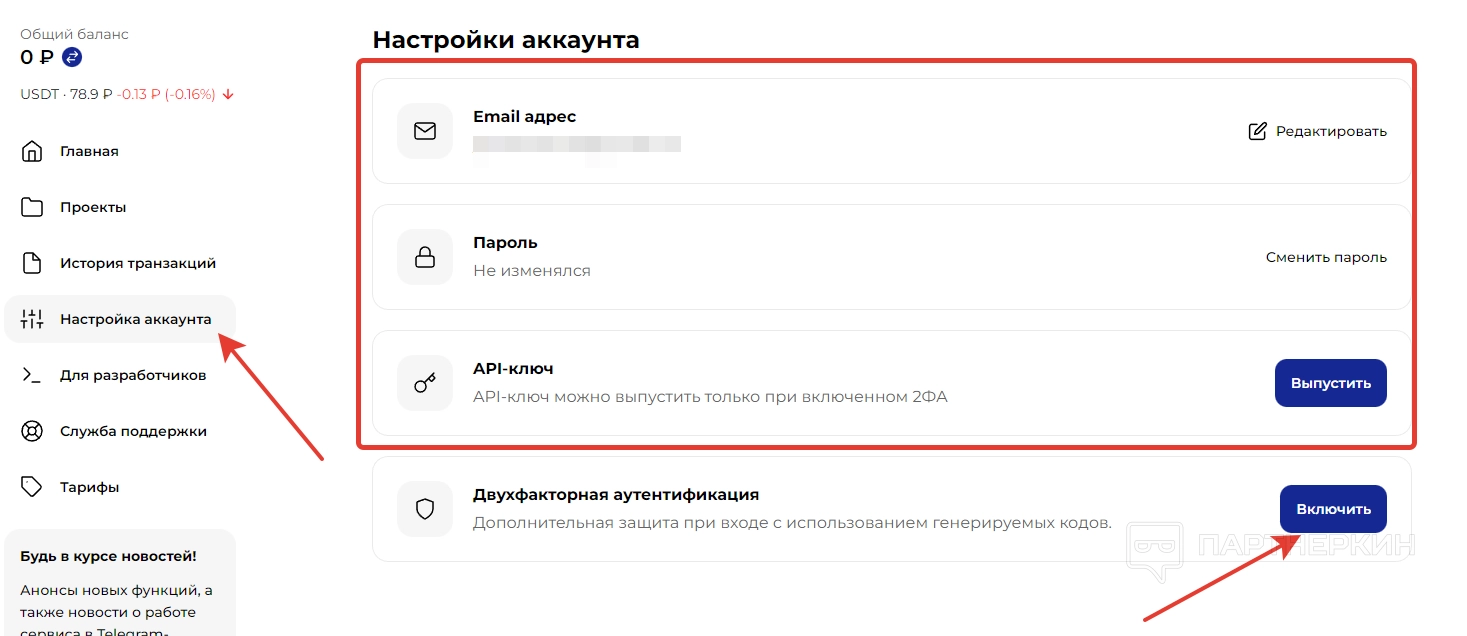Click Редактировать to edit email
Viewport: 1467px width, 636px height.
click(1331, 131)
